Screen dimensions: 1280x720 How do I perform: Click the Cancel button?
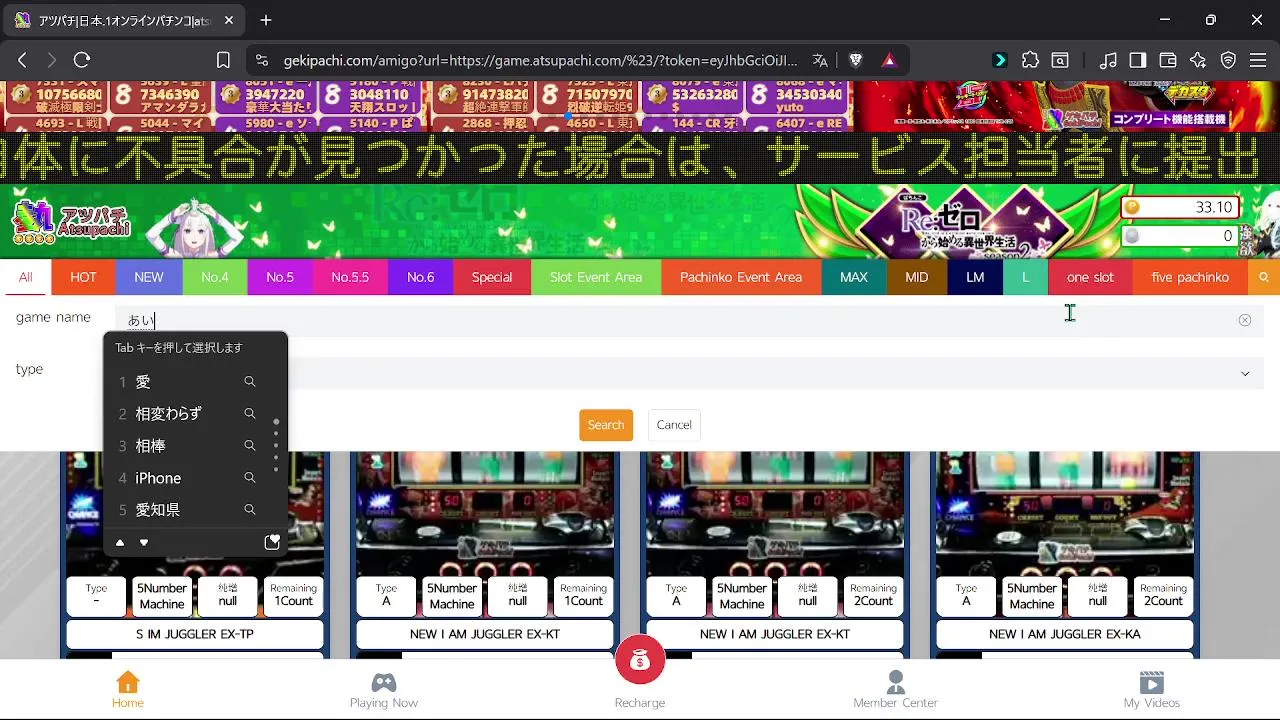[x=674, y=425]
